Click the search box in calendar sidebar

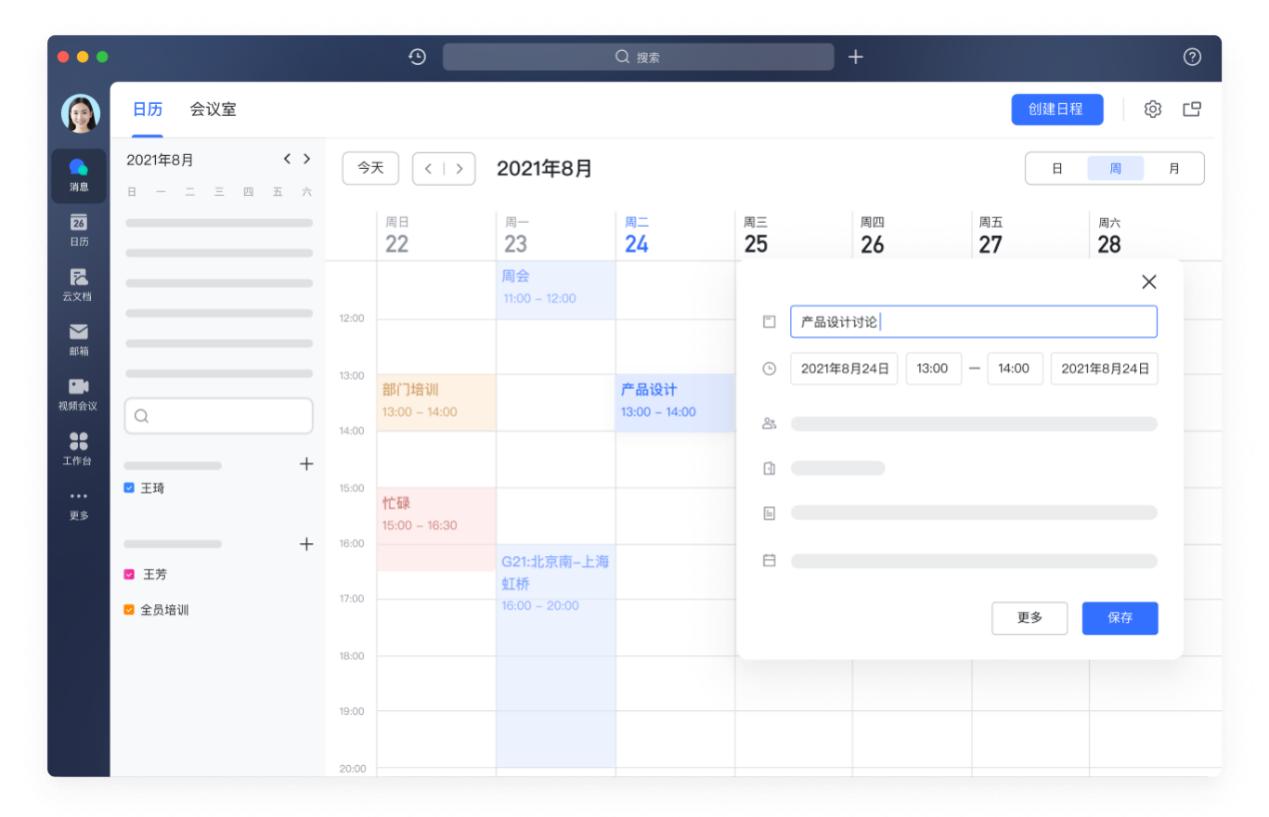point(217,417)
